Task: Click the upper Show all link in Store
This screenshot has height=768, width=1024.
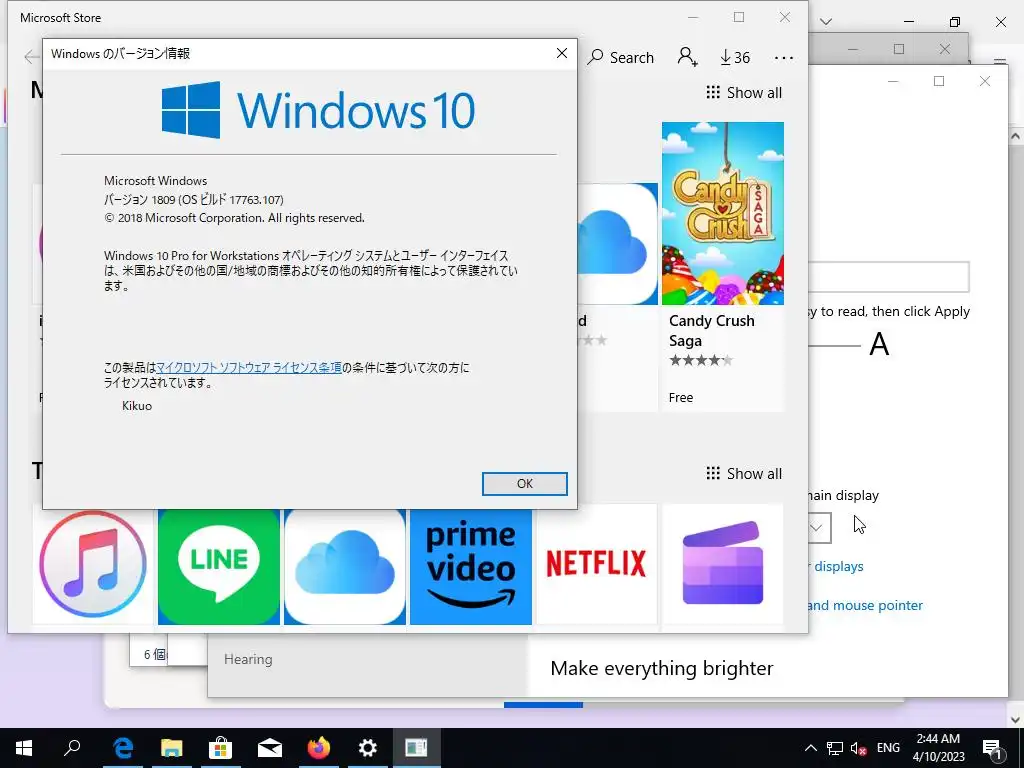Action: pos(744,93)
